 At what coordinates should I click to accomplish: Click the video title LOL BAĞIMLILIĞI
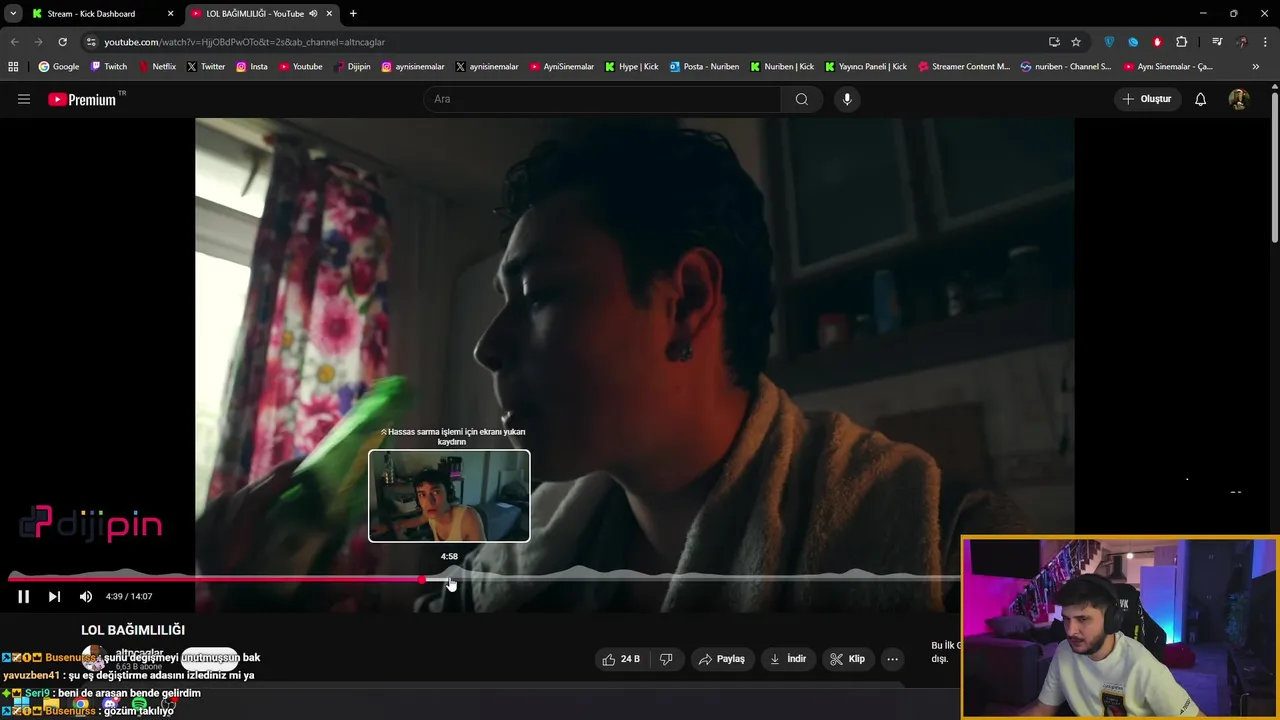[x=133, y=630]
